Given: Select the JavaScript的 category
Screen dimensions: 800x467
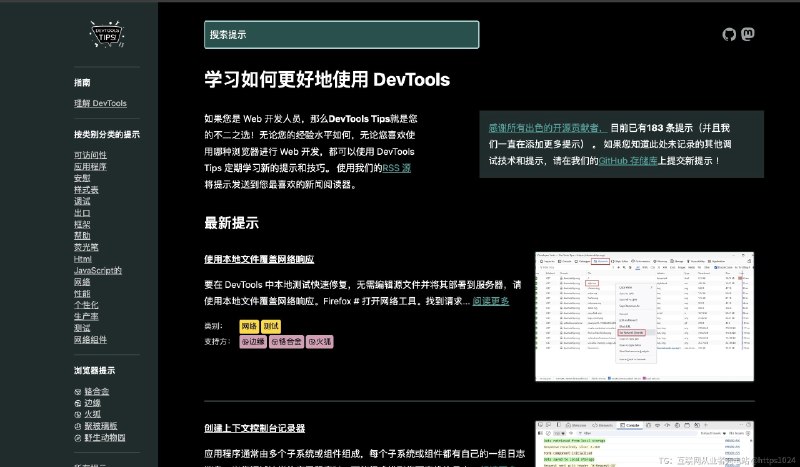Looking at the screenshot, I should [x=98, y=271].
